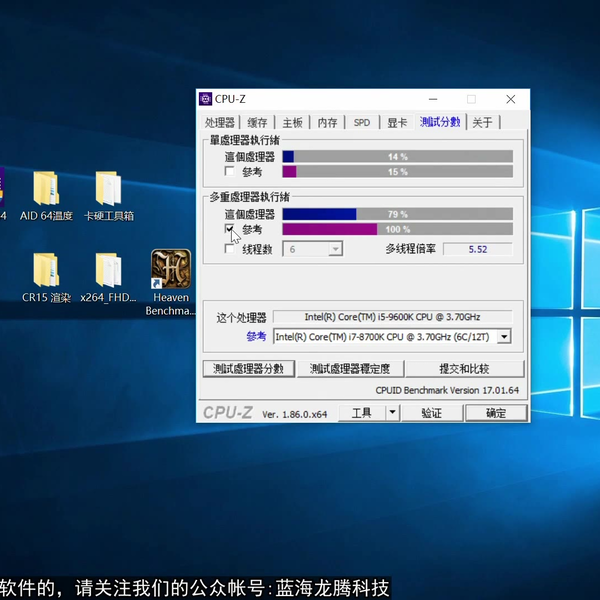Switch to the 内存 tab
Screen dimensions: 600x600
point(327,122)
